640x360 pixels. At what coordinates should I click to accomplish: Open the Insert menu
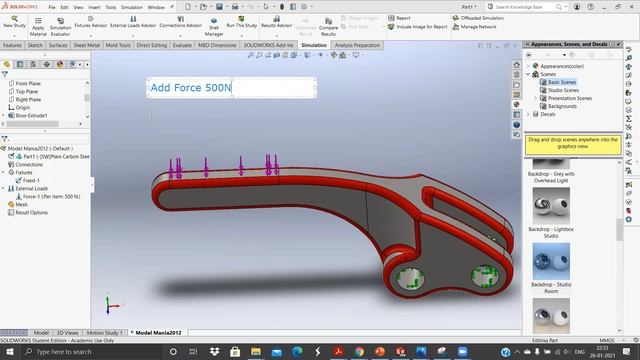[x=94, y=7]
